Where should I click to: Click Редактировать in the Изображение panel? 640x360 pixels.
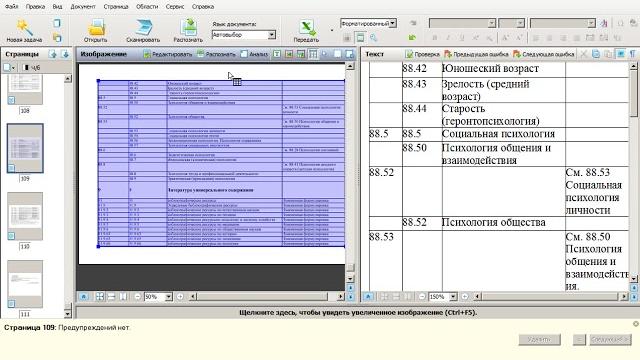pyautogui.click(x=167, y=54)
